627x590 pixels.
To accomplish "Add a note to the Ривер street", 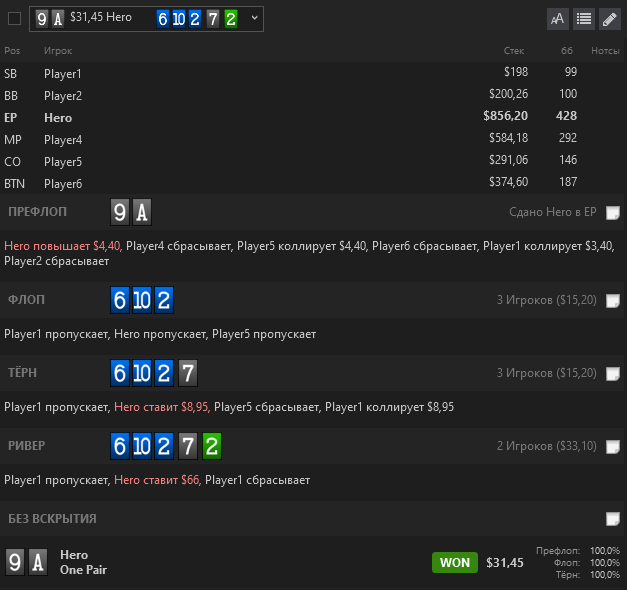I will point(612,446).
